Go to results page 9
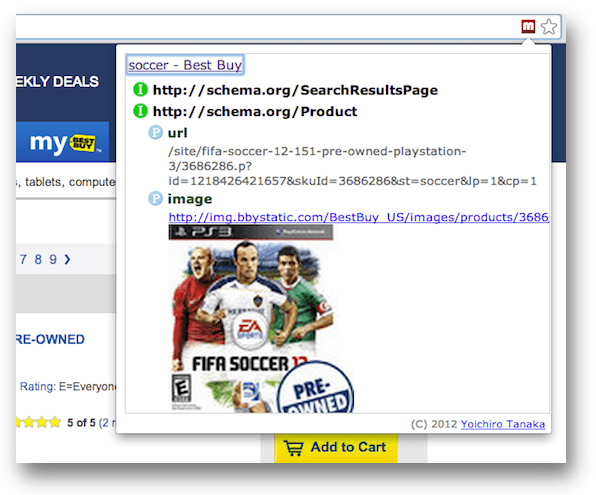Image resolution: width=596 pixels, height=495 pixels. tap(53, 259)
